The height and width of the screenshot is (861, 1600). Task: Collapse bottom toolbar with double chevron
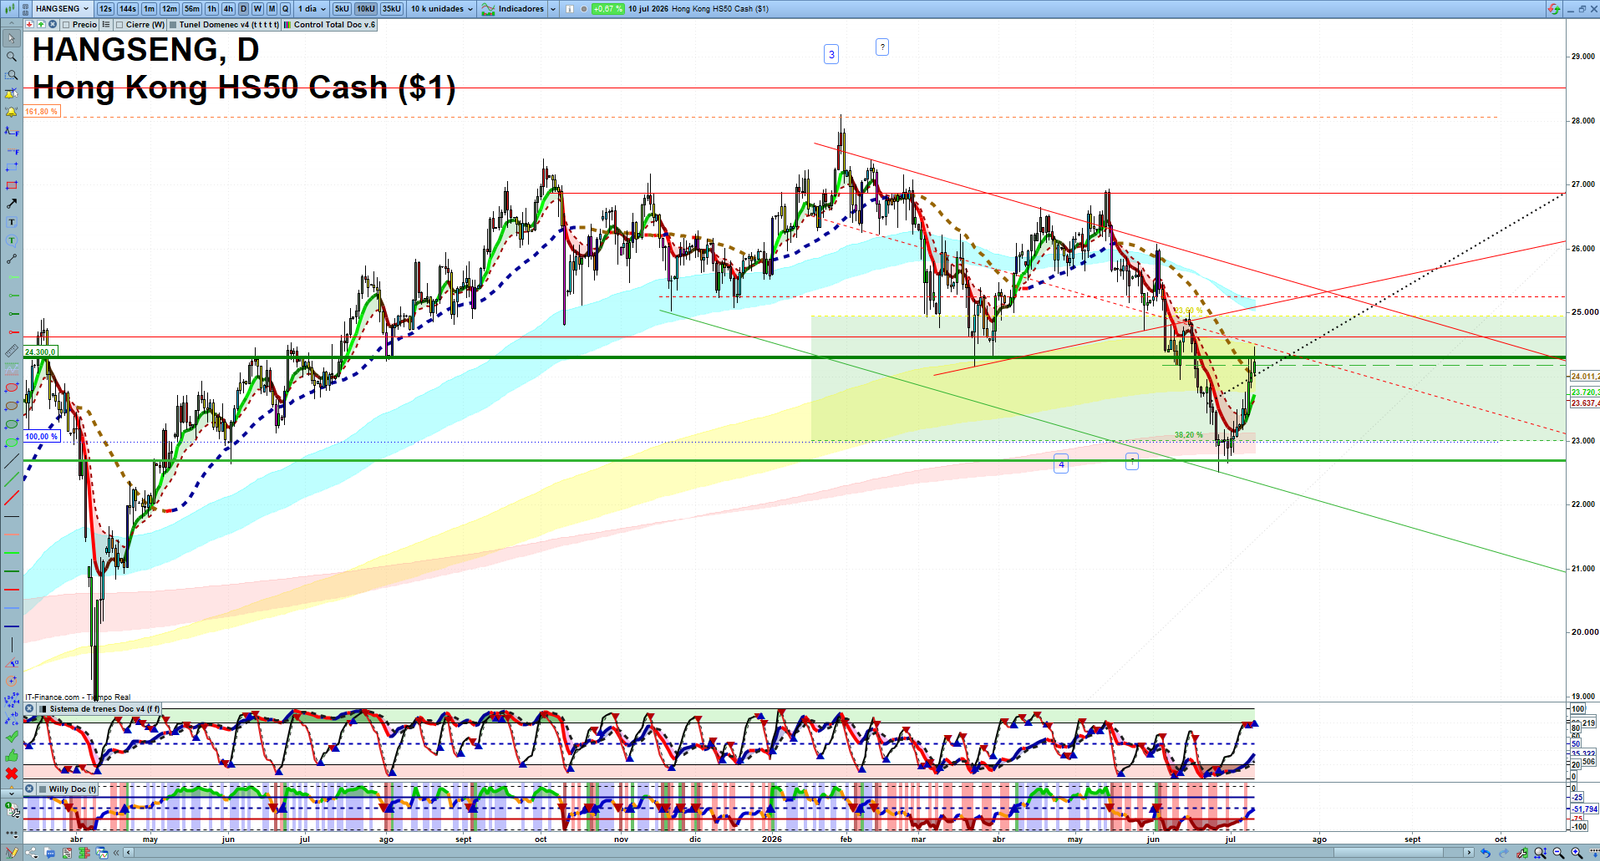(x=117, y=853)
